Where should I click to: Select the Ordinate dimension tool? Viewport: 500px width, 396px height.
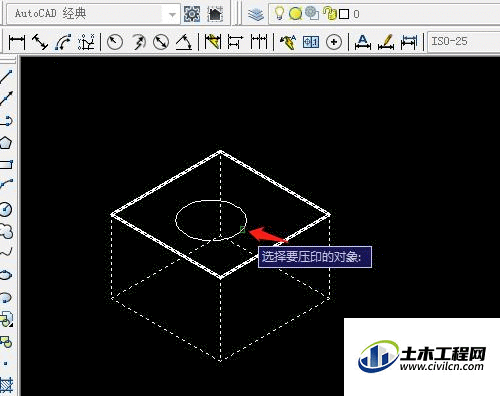click(86, 42)
